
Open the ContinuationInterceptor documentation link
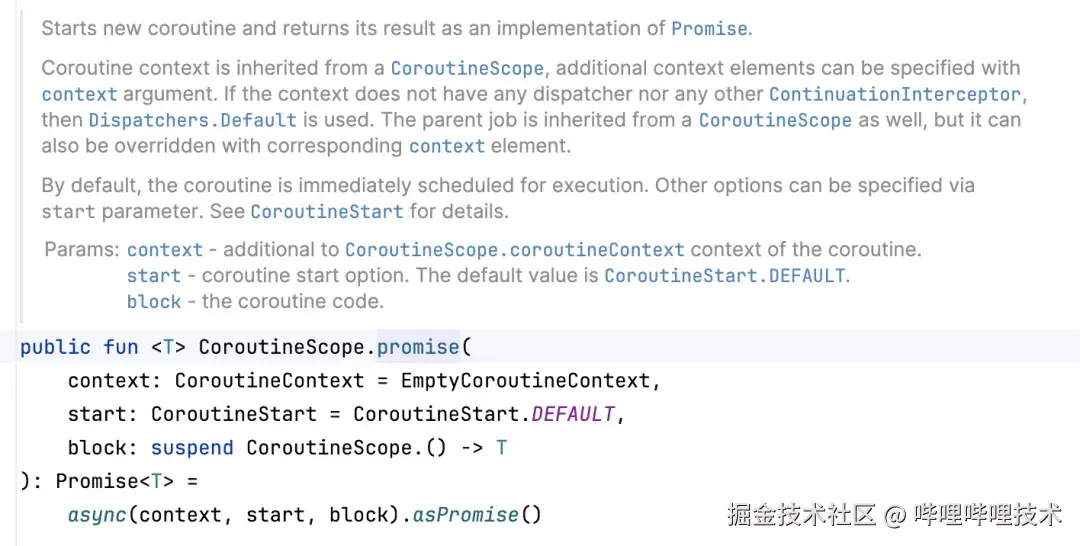click(895, 95)
